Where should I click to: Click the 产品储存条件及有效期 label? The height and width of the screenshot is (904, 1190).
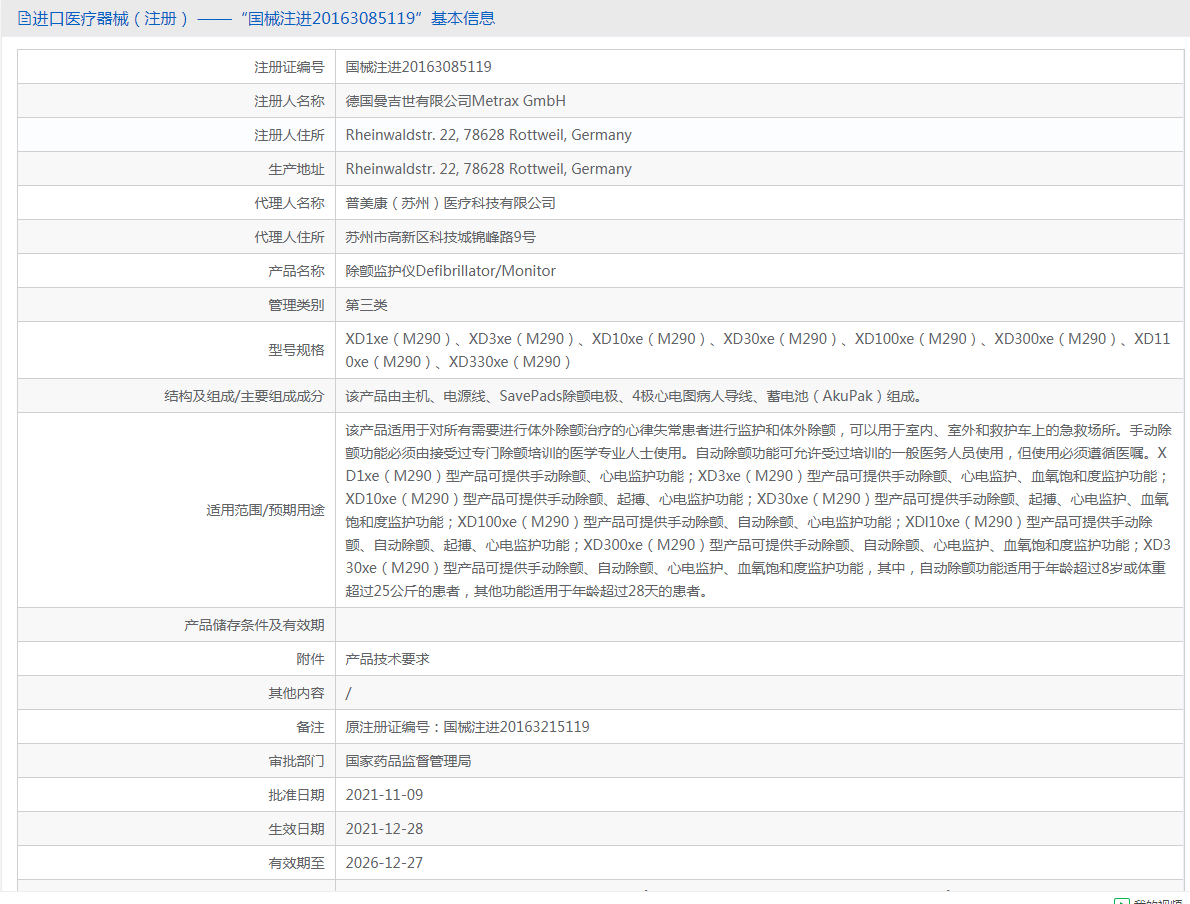(254, 625)
